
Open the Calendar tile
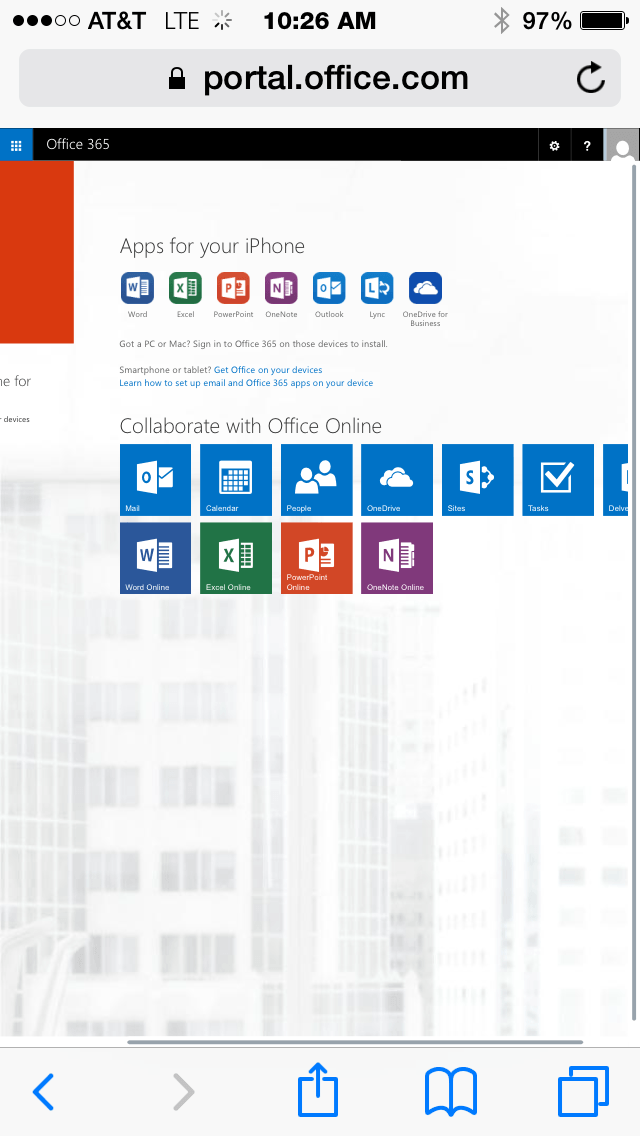click(x=236, y=480)
